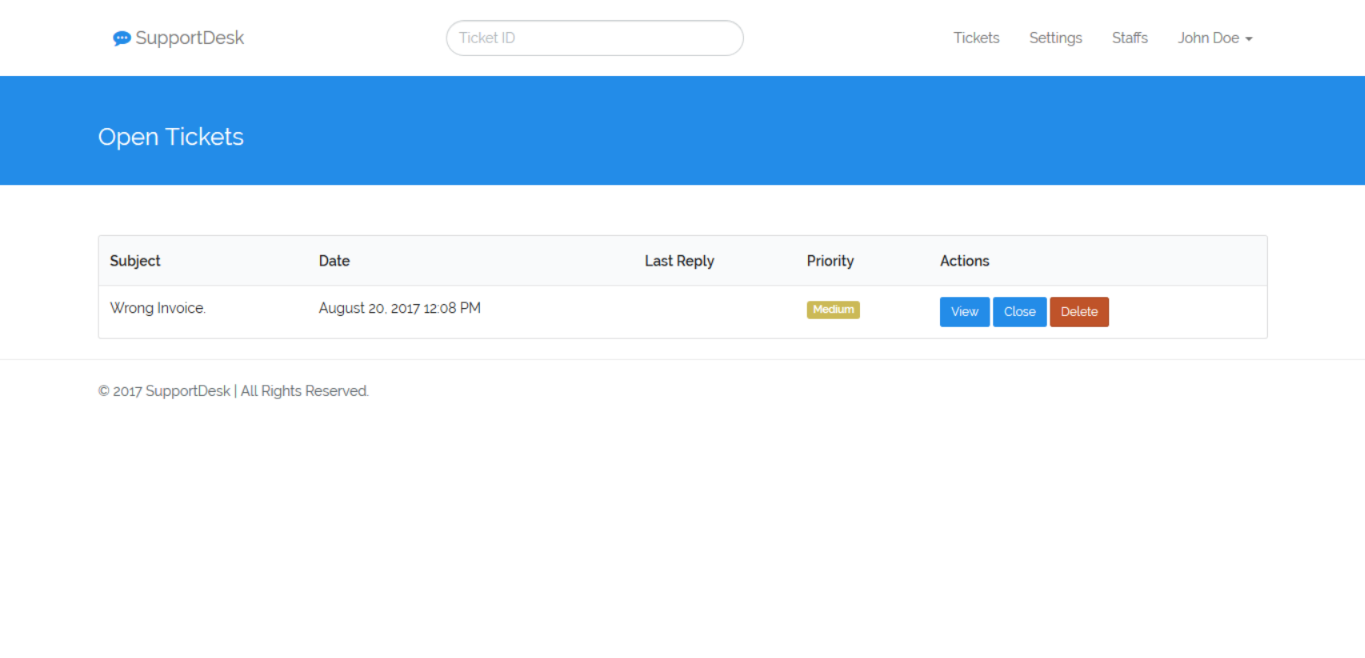Open the Settings navigation item
1365x658 pixels.
point(1055,37)
